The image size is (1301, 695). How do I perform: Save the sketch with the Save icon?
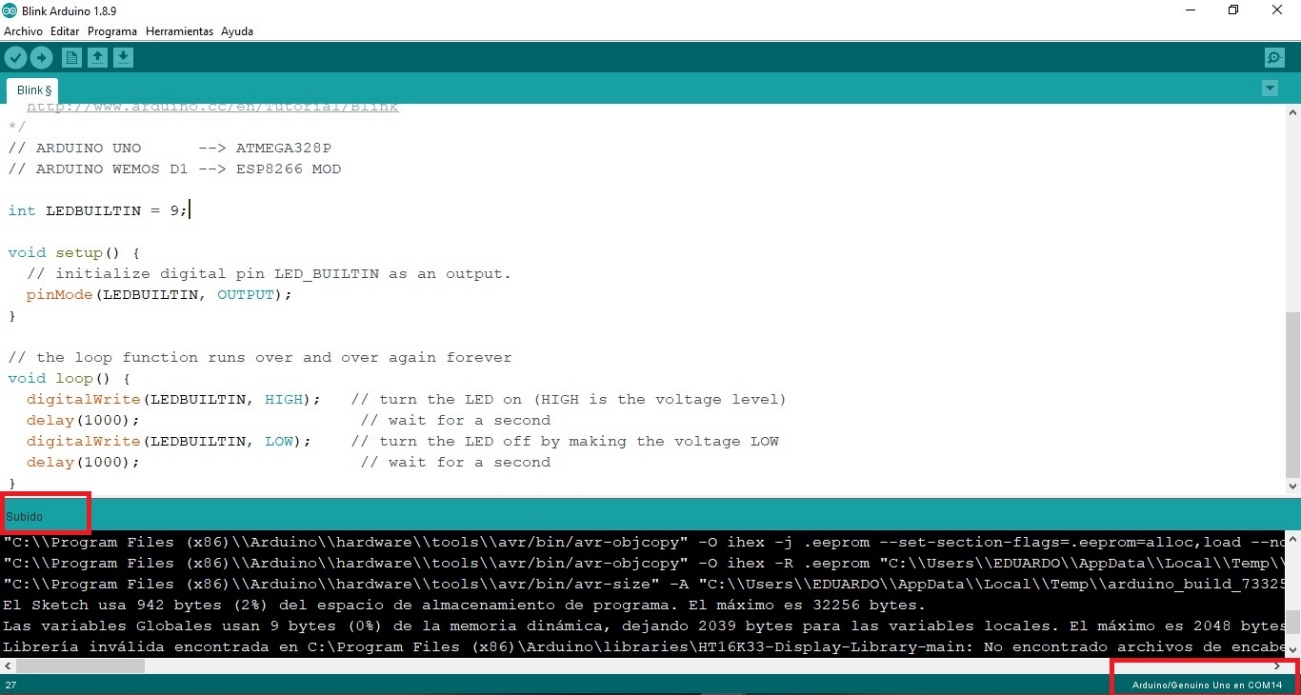pyautogui.click(x=123, y=58)
